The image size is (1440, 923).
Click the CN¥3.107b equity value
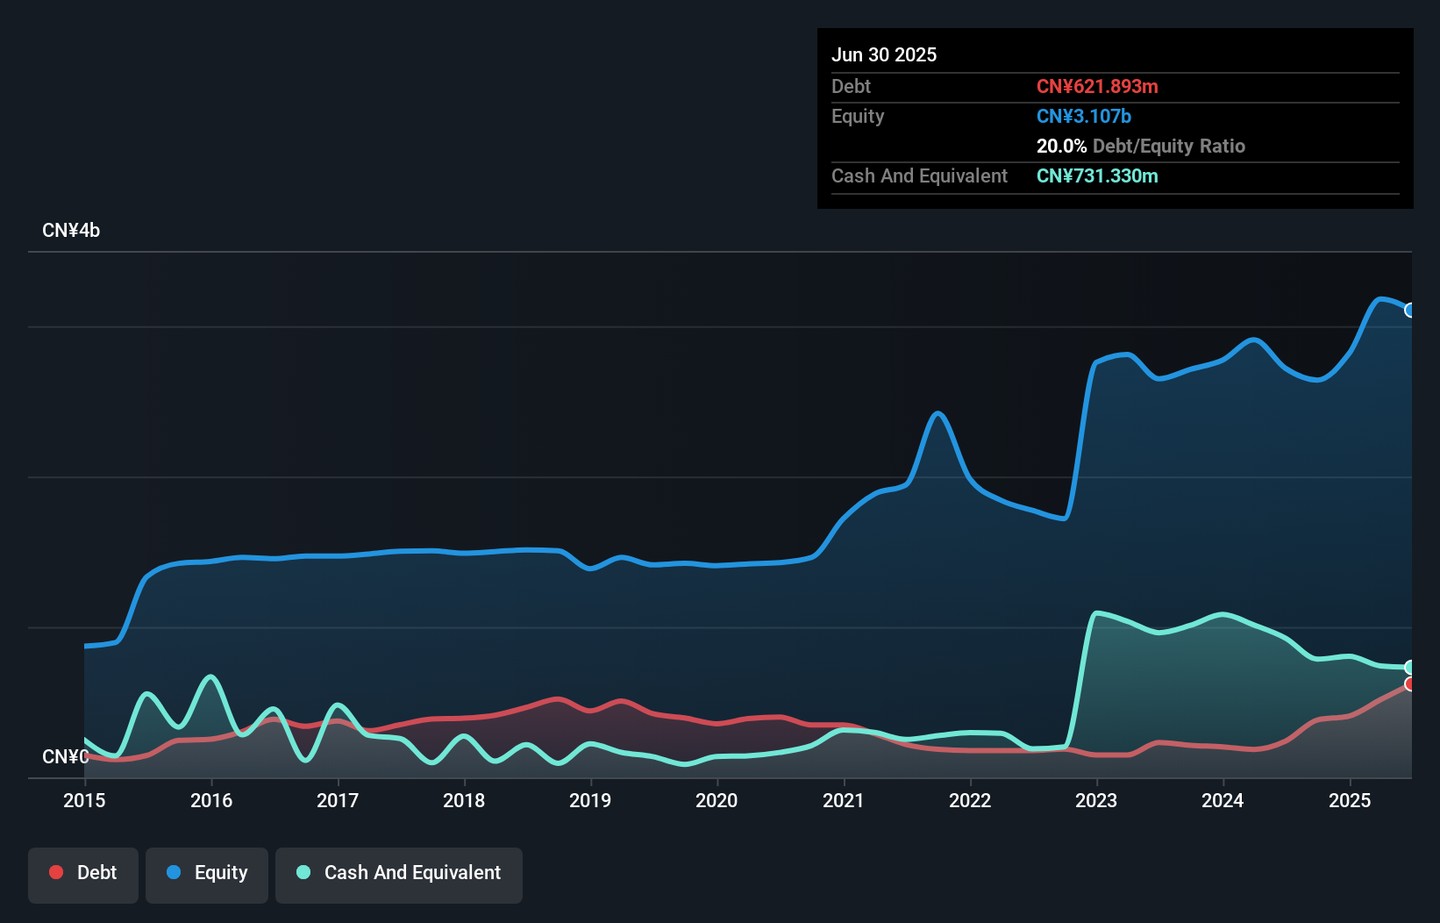(x=1083, y=117)
